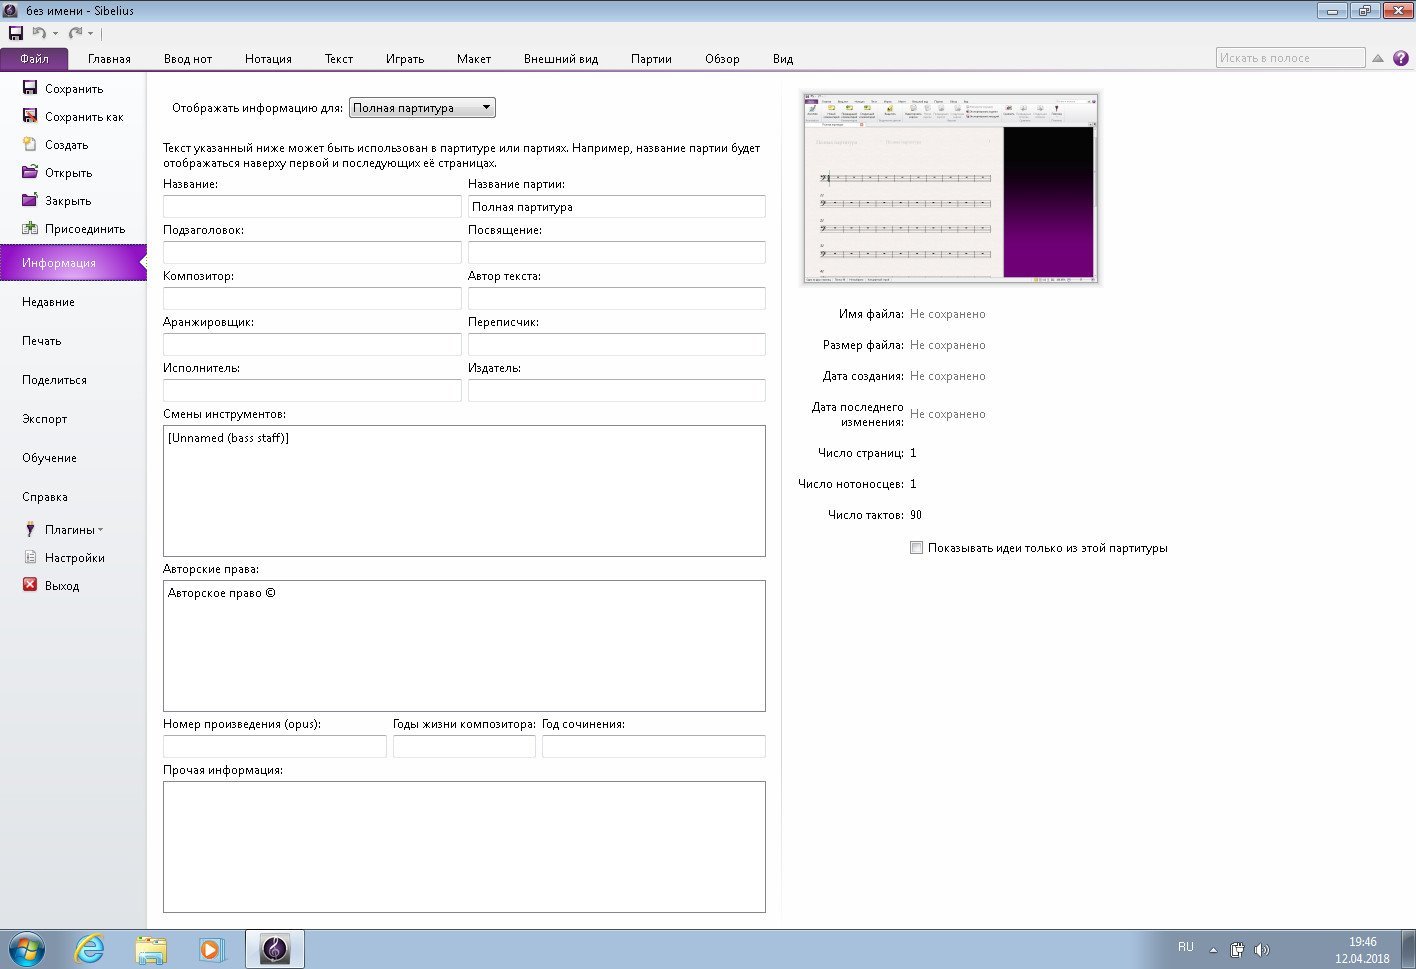Viewport: 1416px width, 969px height.
Task: Switch to the Вид tab
Action: (783, 58)
